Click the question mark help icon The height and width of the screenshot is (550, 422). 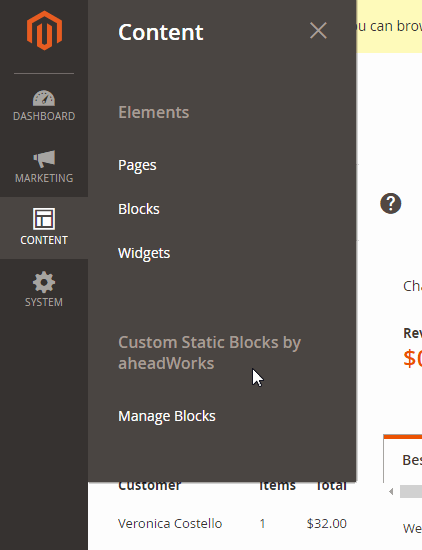point(390,203)
